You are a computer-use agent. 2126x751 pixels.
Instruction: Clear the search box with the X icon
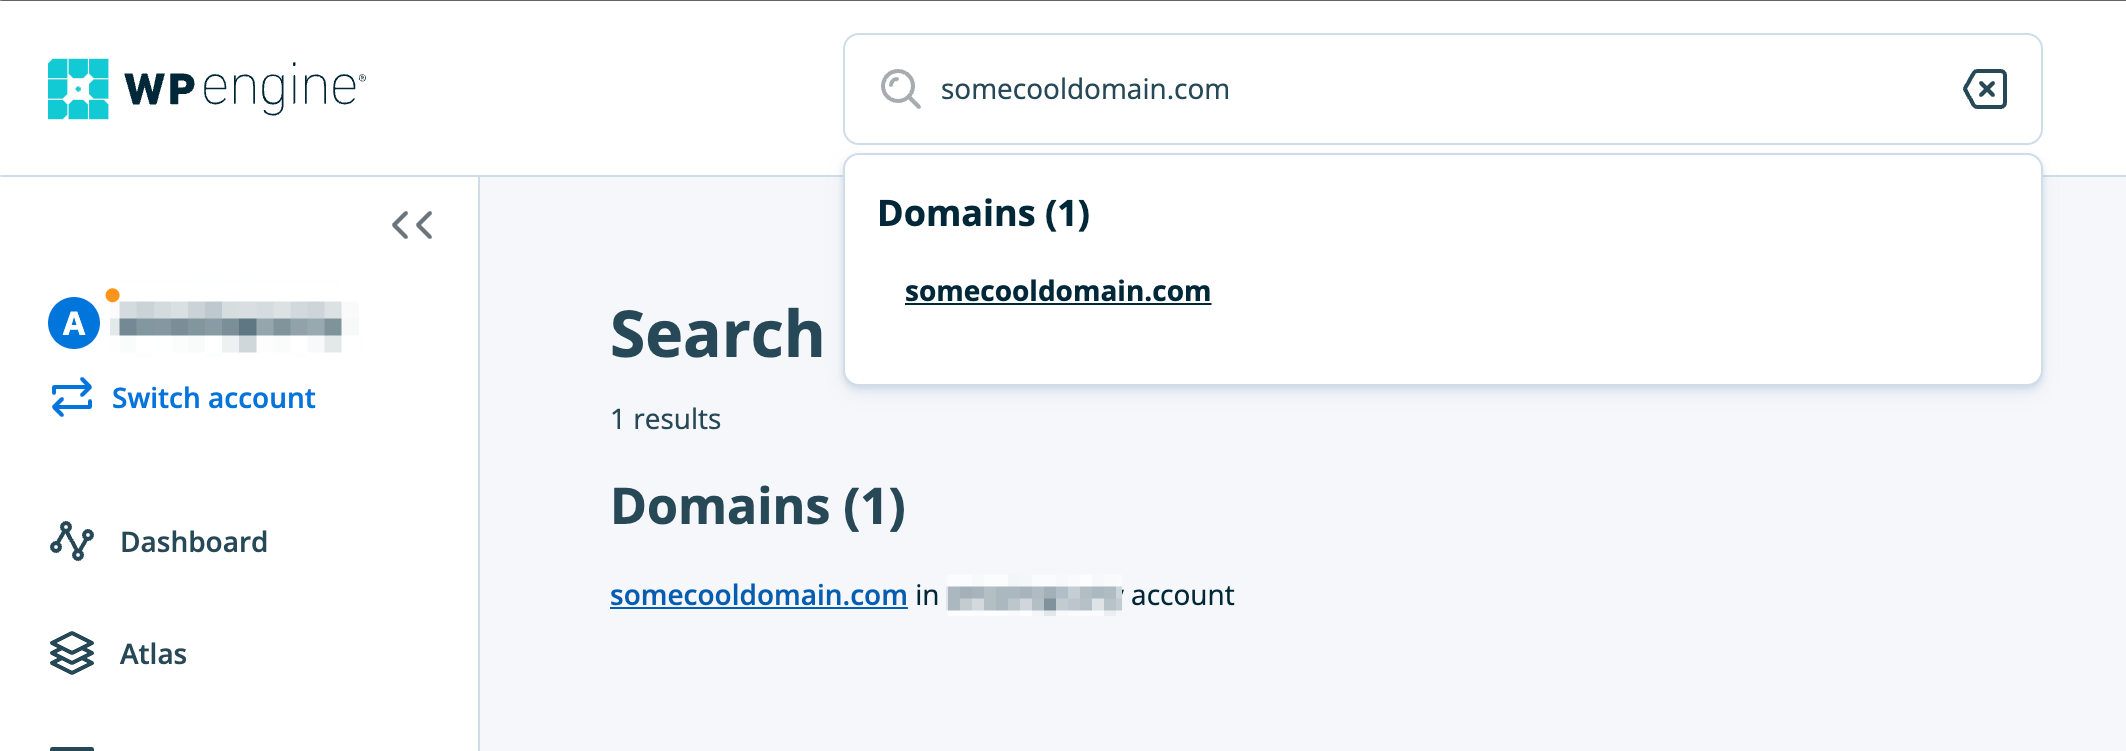click(1985, 89)
